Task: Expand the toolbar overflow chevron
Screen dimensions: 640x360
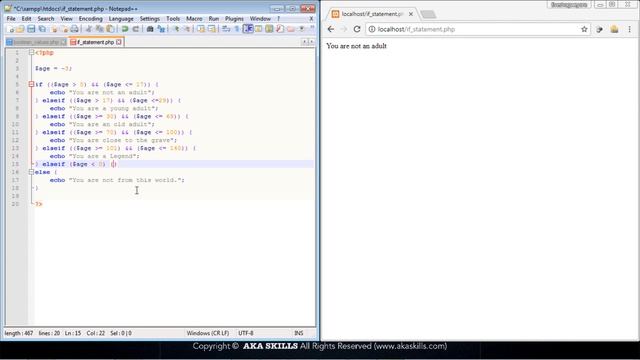Action: [x=312, y=28]
